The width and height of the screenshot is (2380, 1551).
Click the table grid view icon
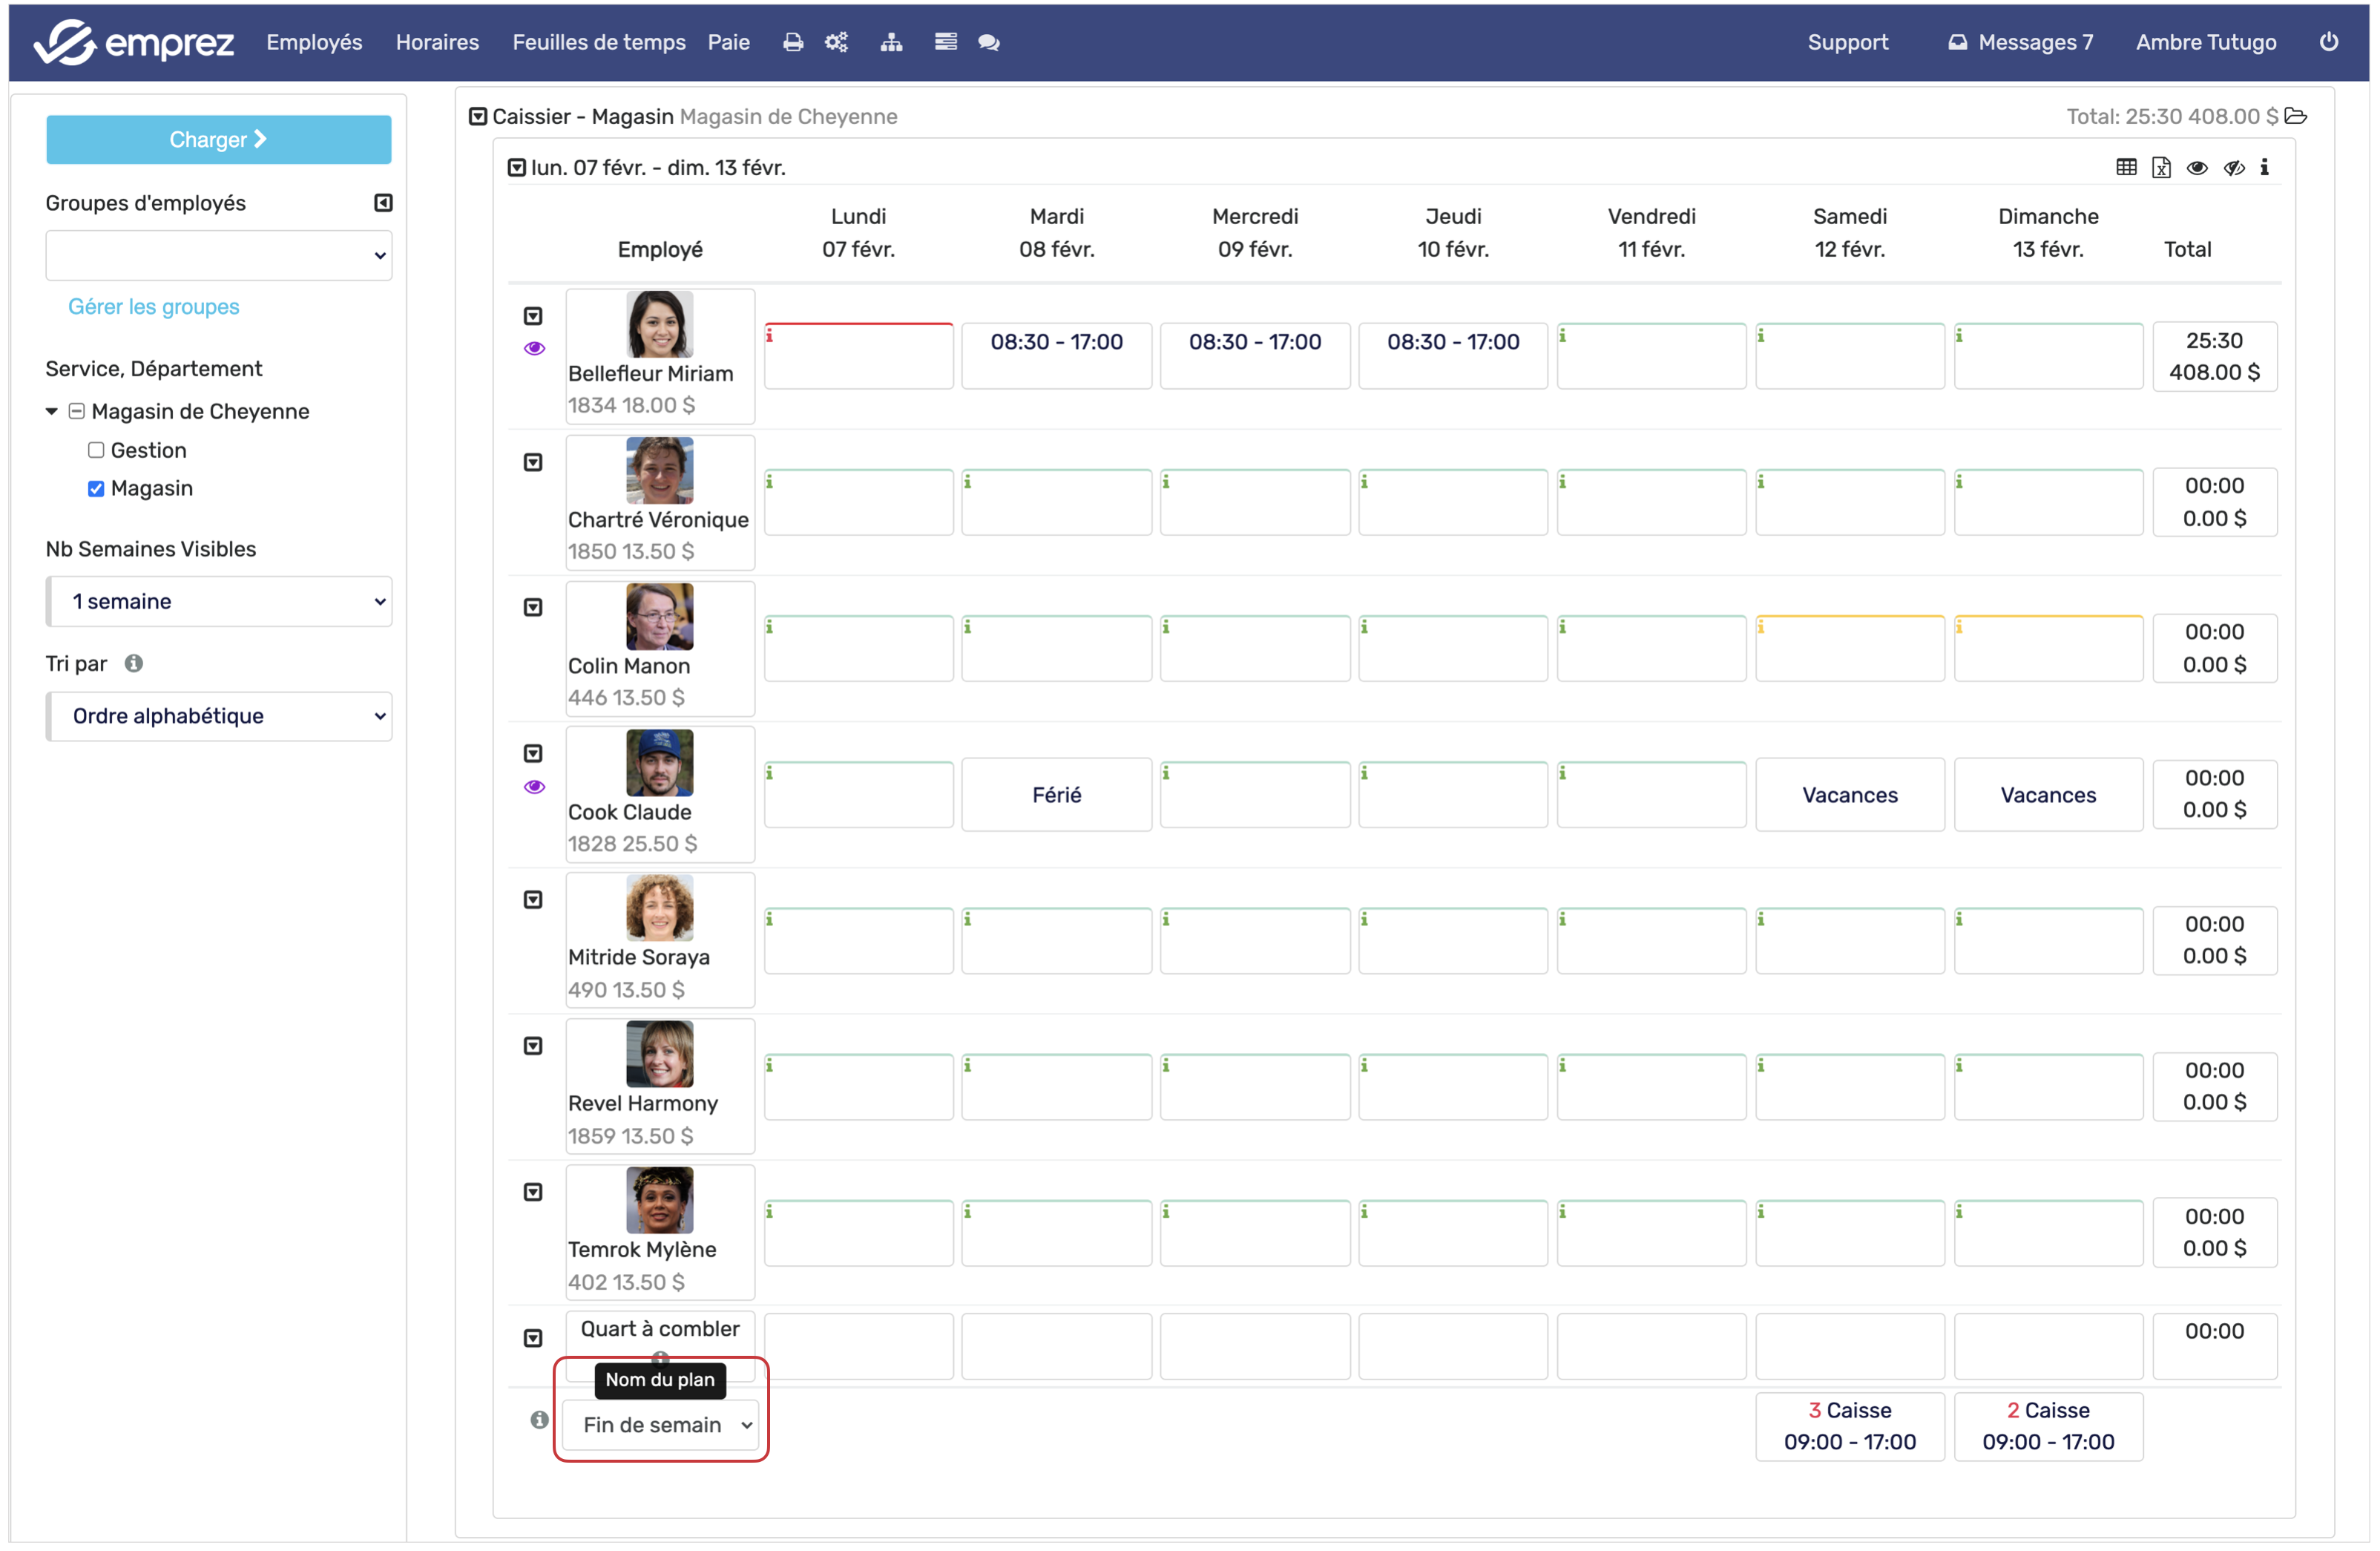[x=2126, y=168]
